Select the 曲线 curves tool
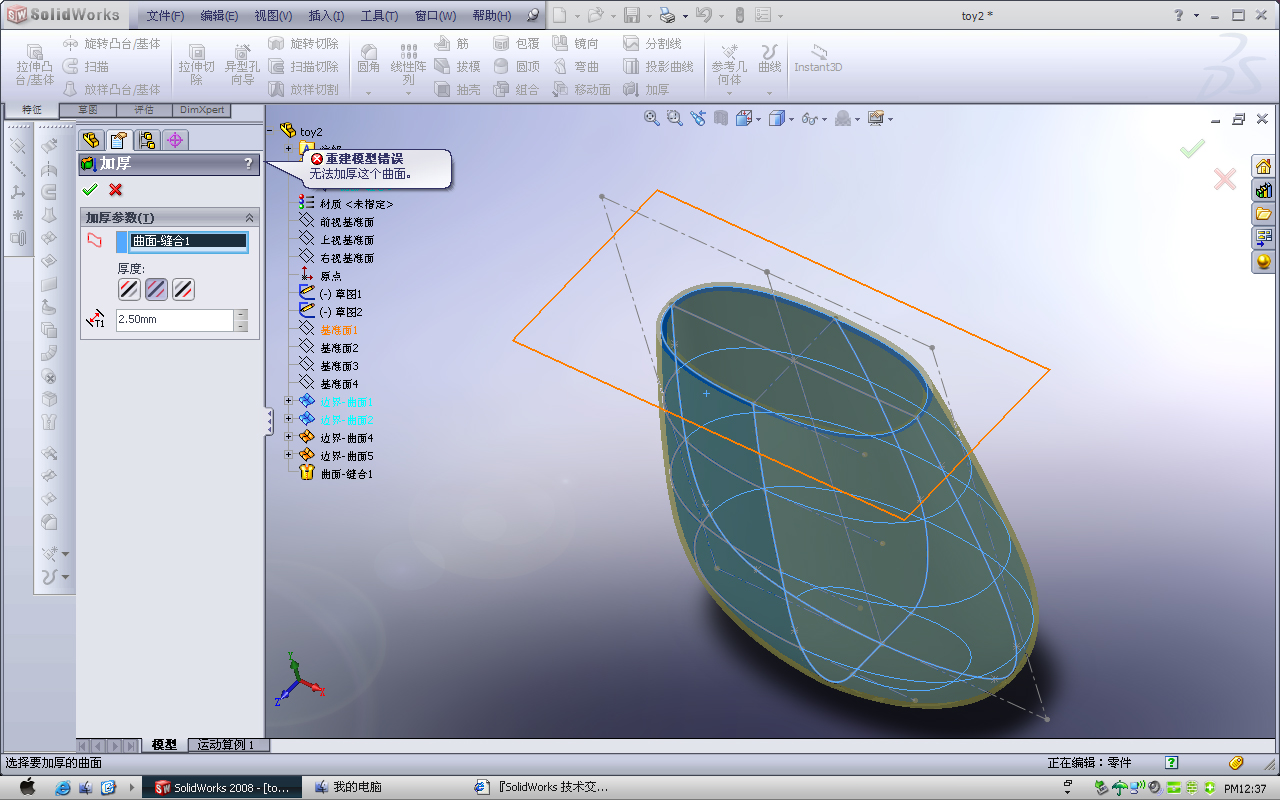The height and width of the screenshot is (800, 1280). point(769,60)
